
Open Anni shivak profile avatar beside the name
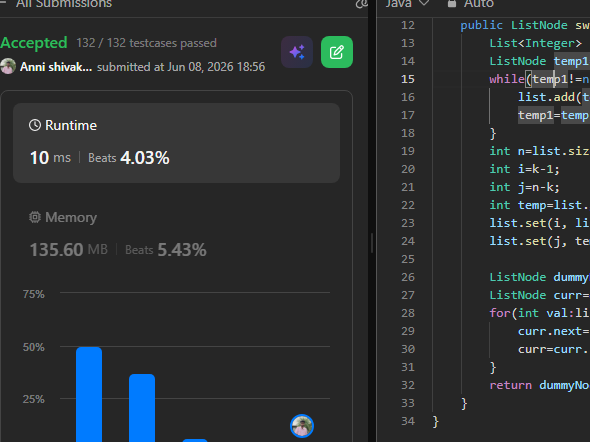pyautogui.click(x=8, y=67)
